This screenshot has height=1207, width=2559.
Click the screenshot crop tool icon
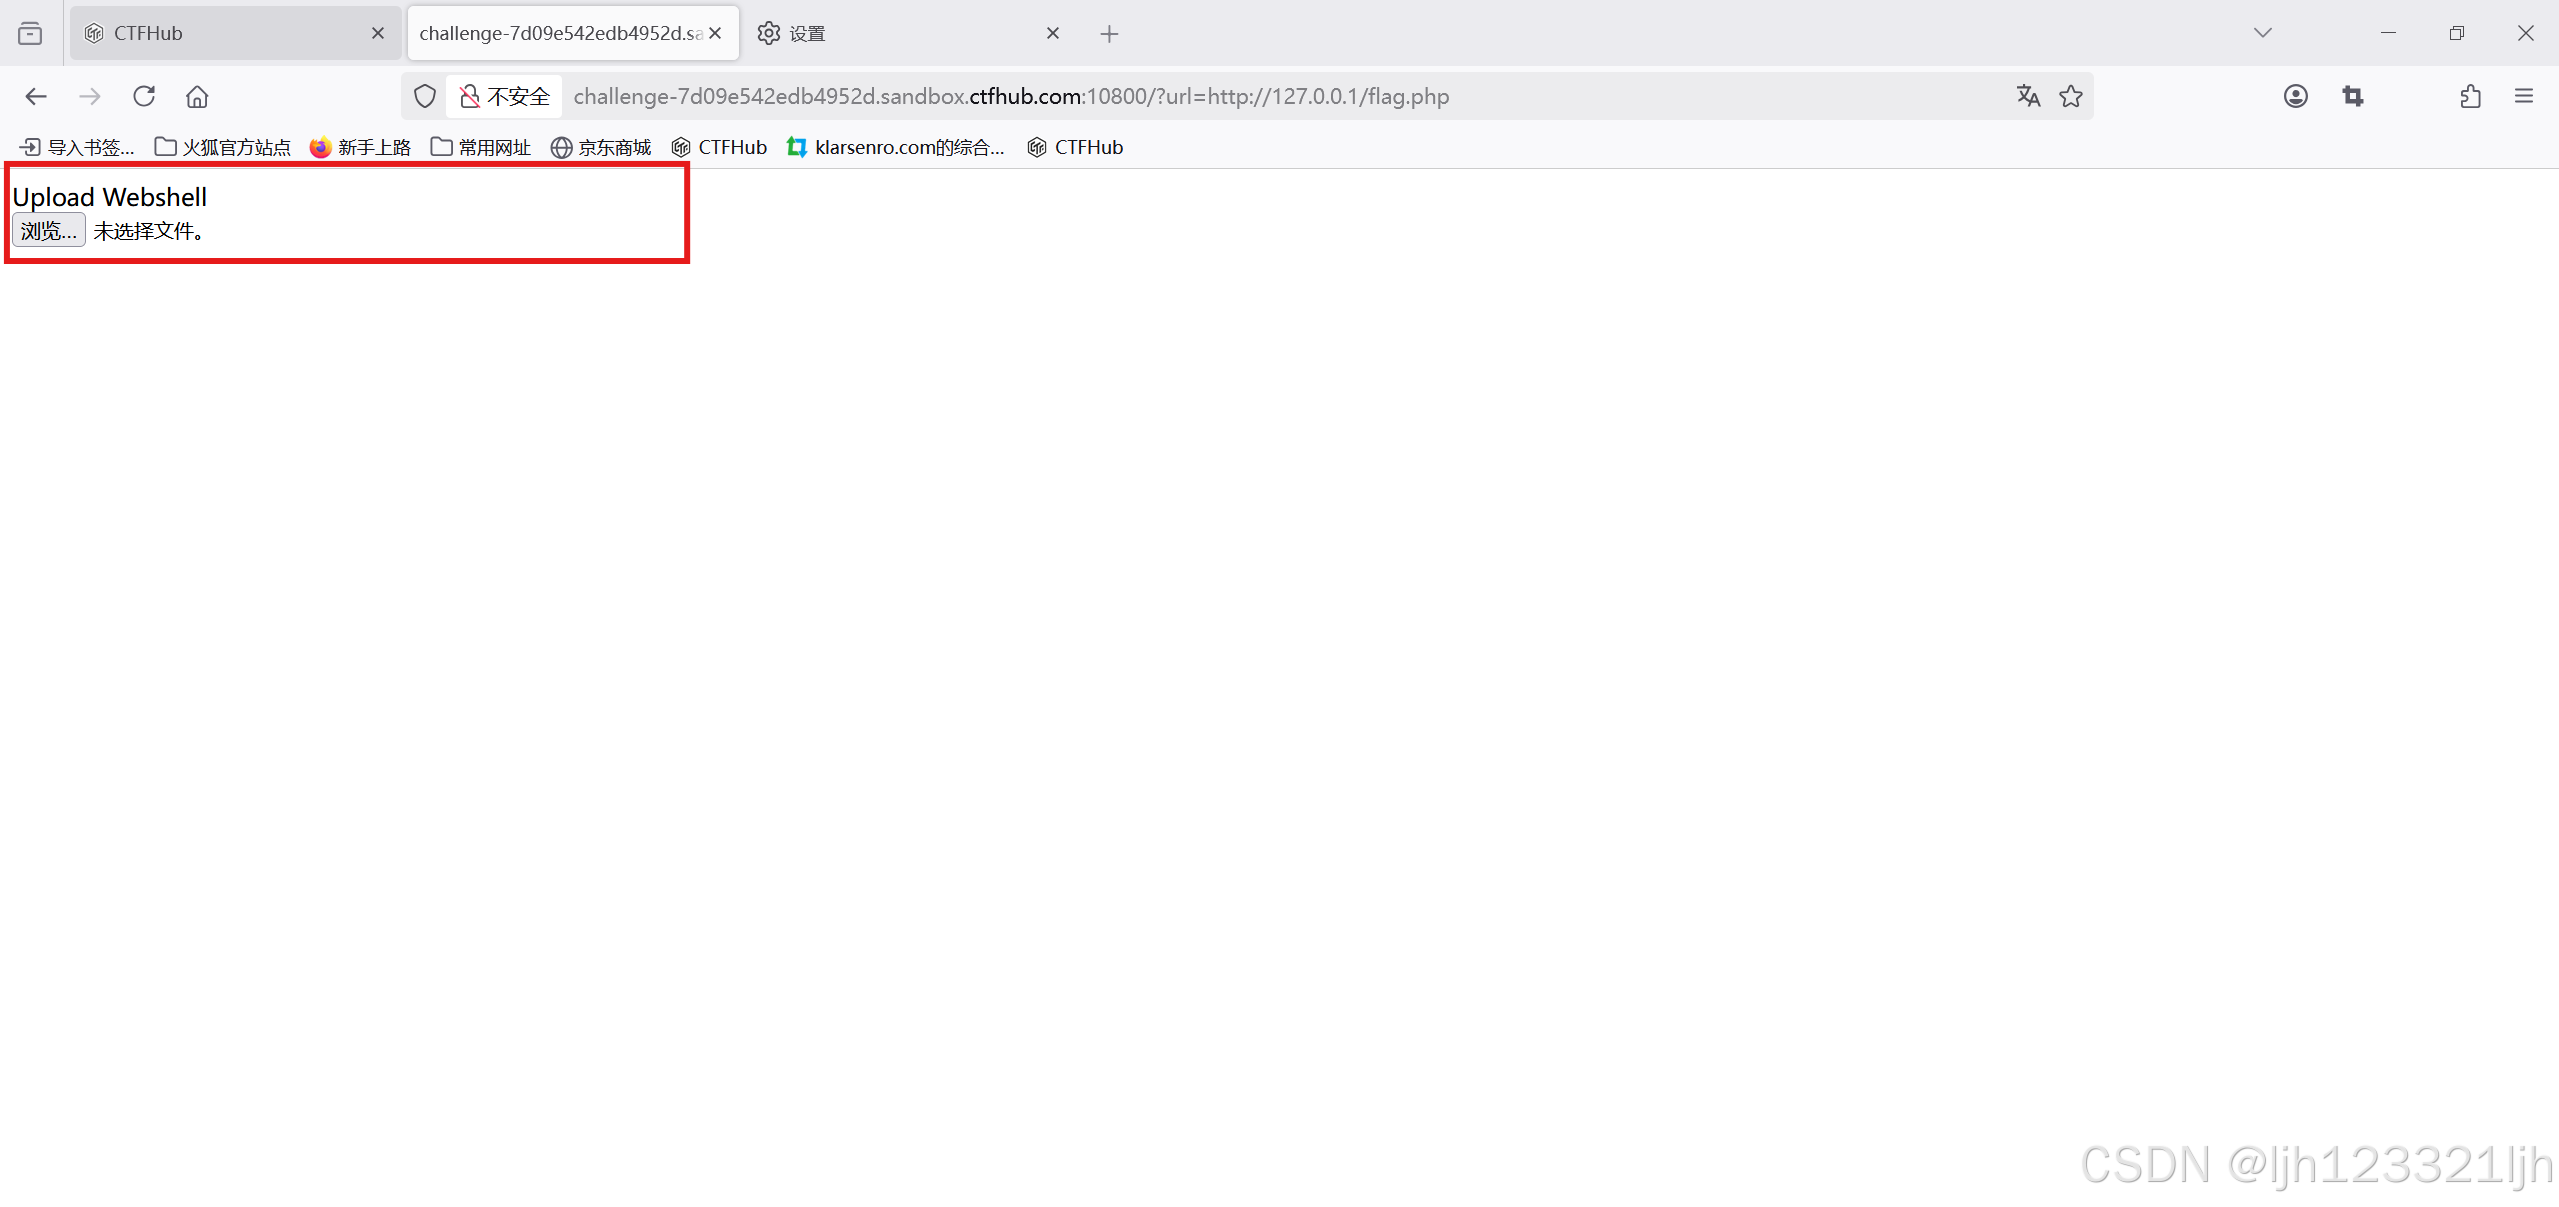[2353, 96]
